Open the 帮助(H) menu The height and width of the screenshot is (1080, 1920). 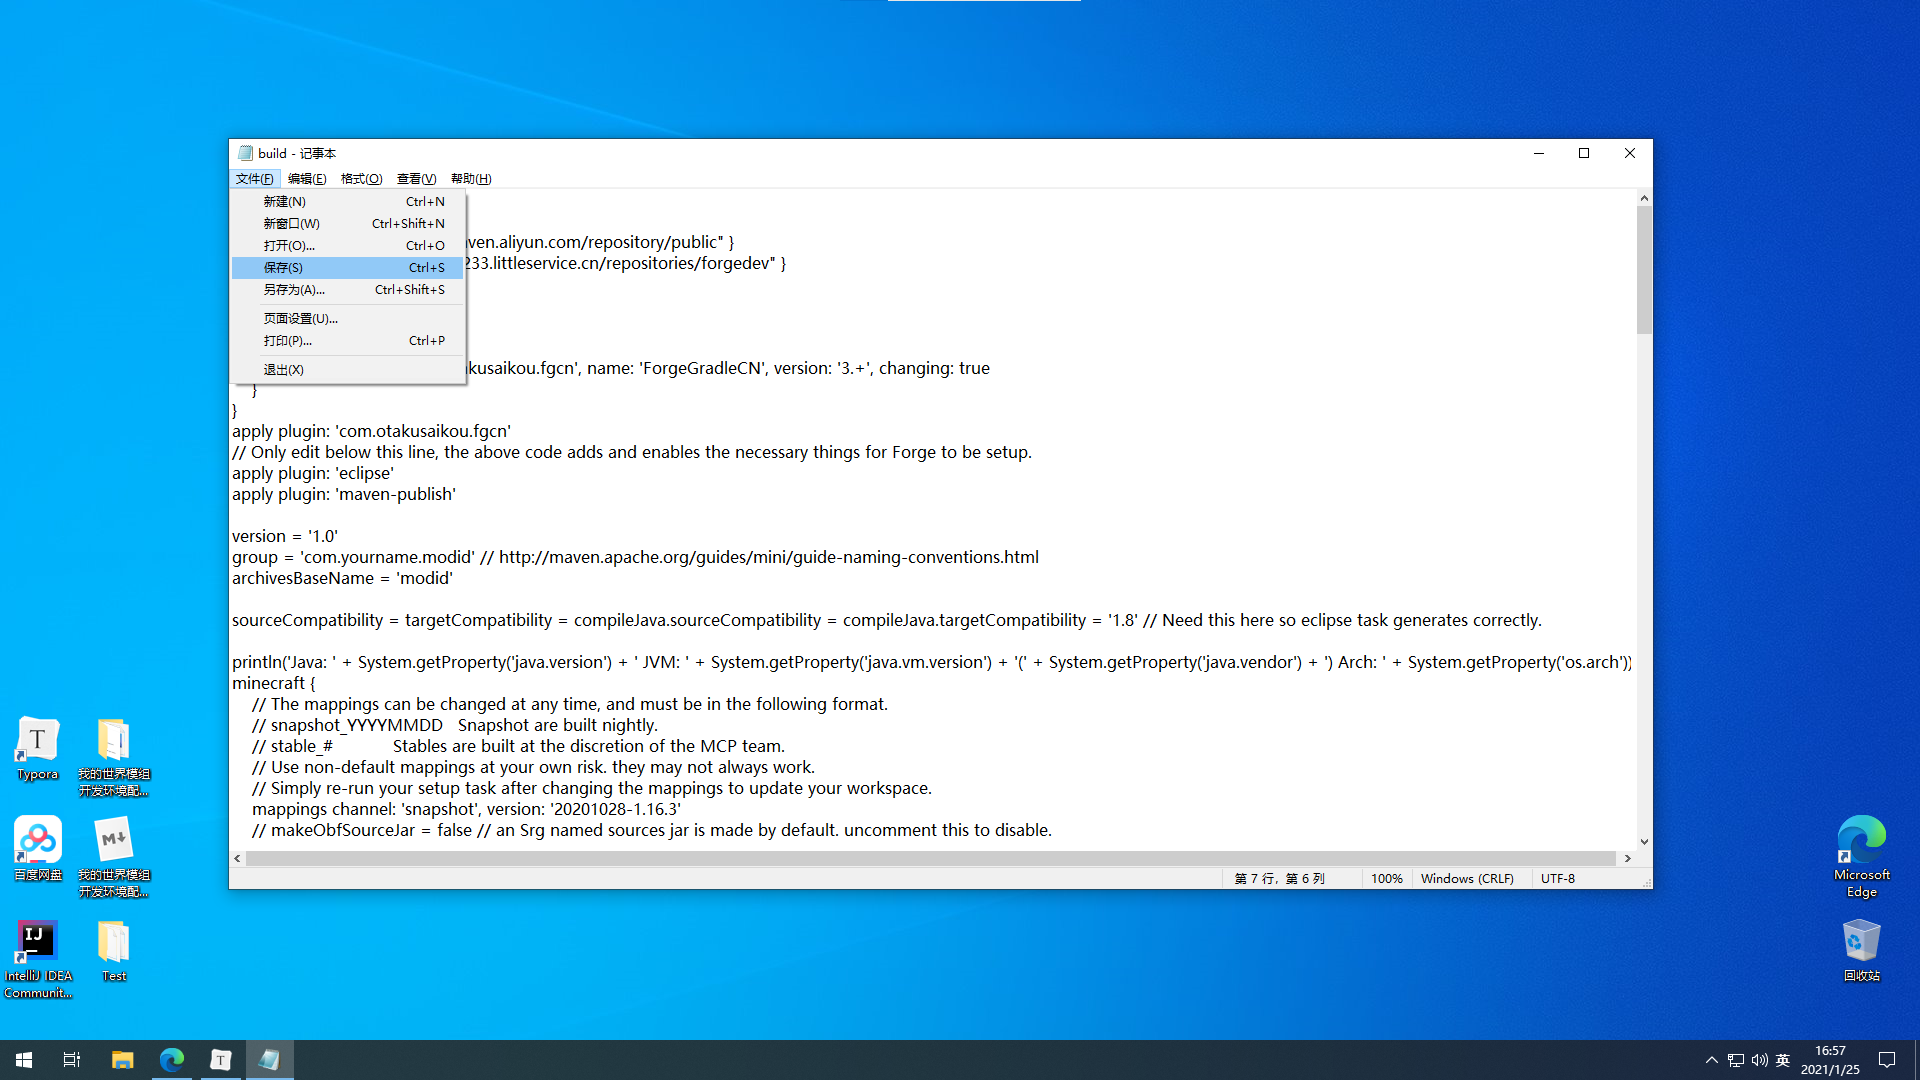470,179
